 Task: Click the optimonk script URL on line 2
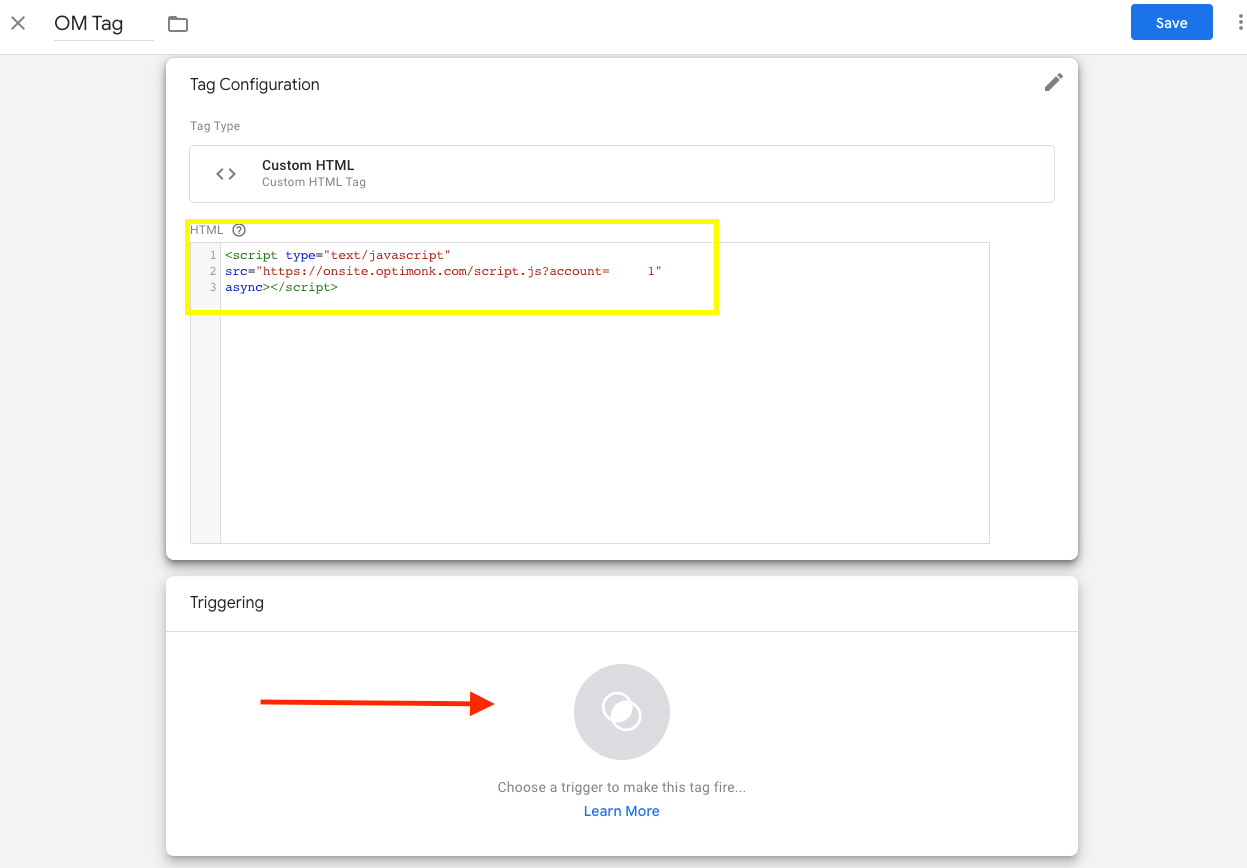tap(443, 272)
